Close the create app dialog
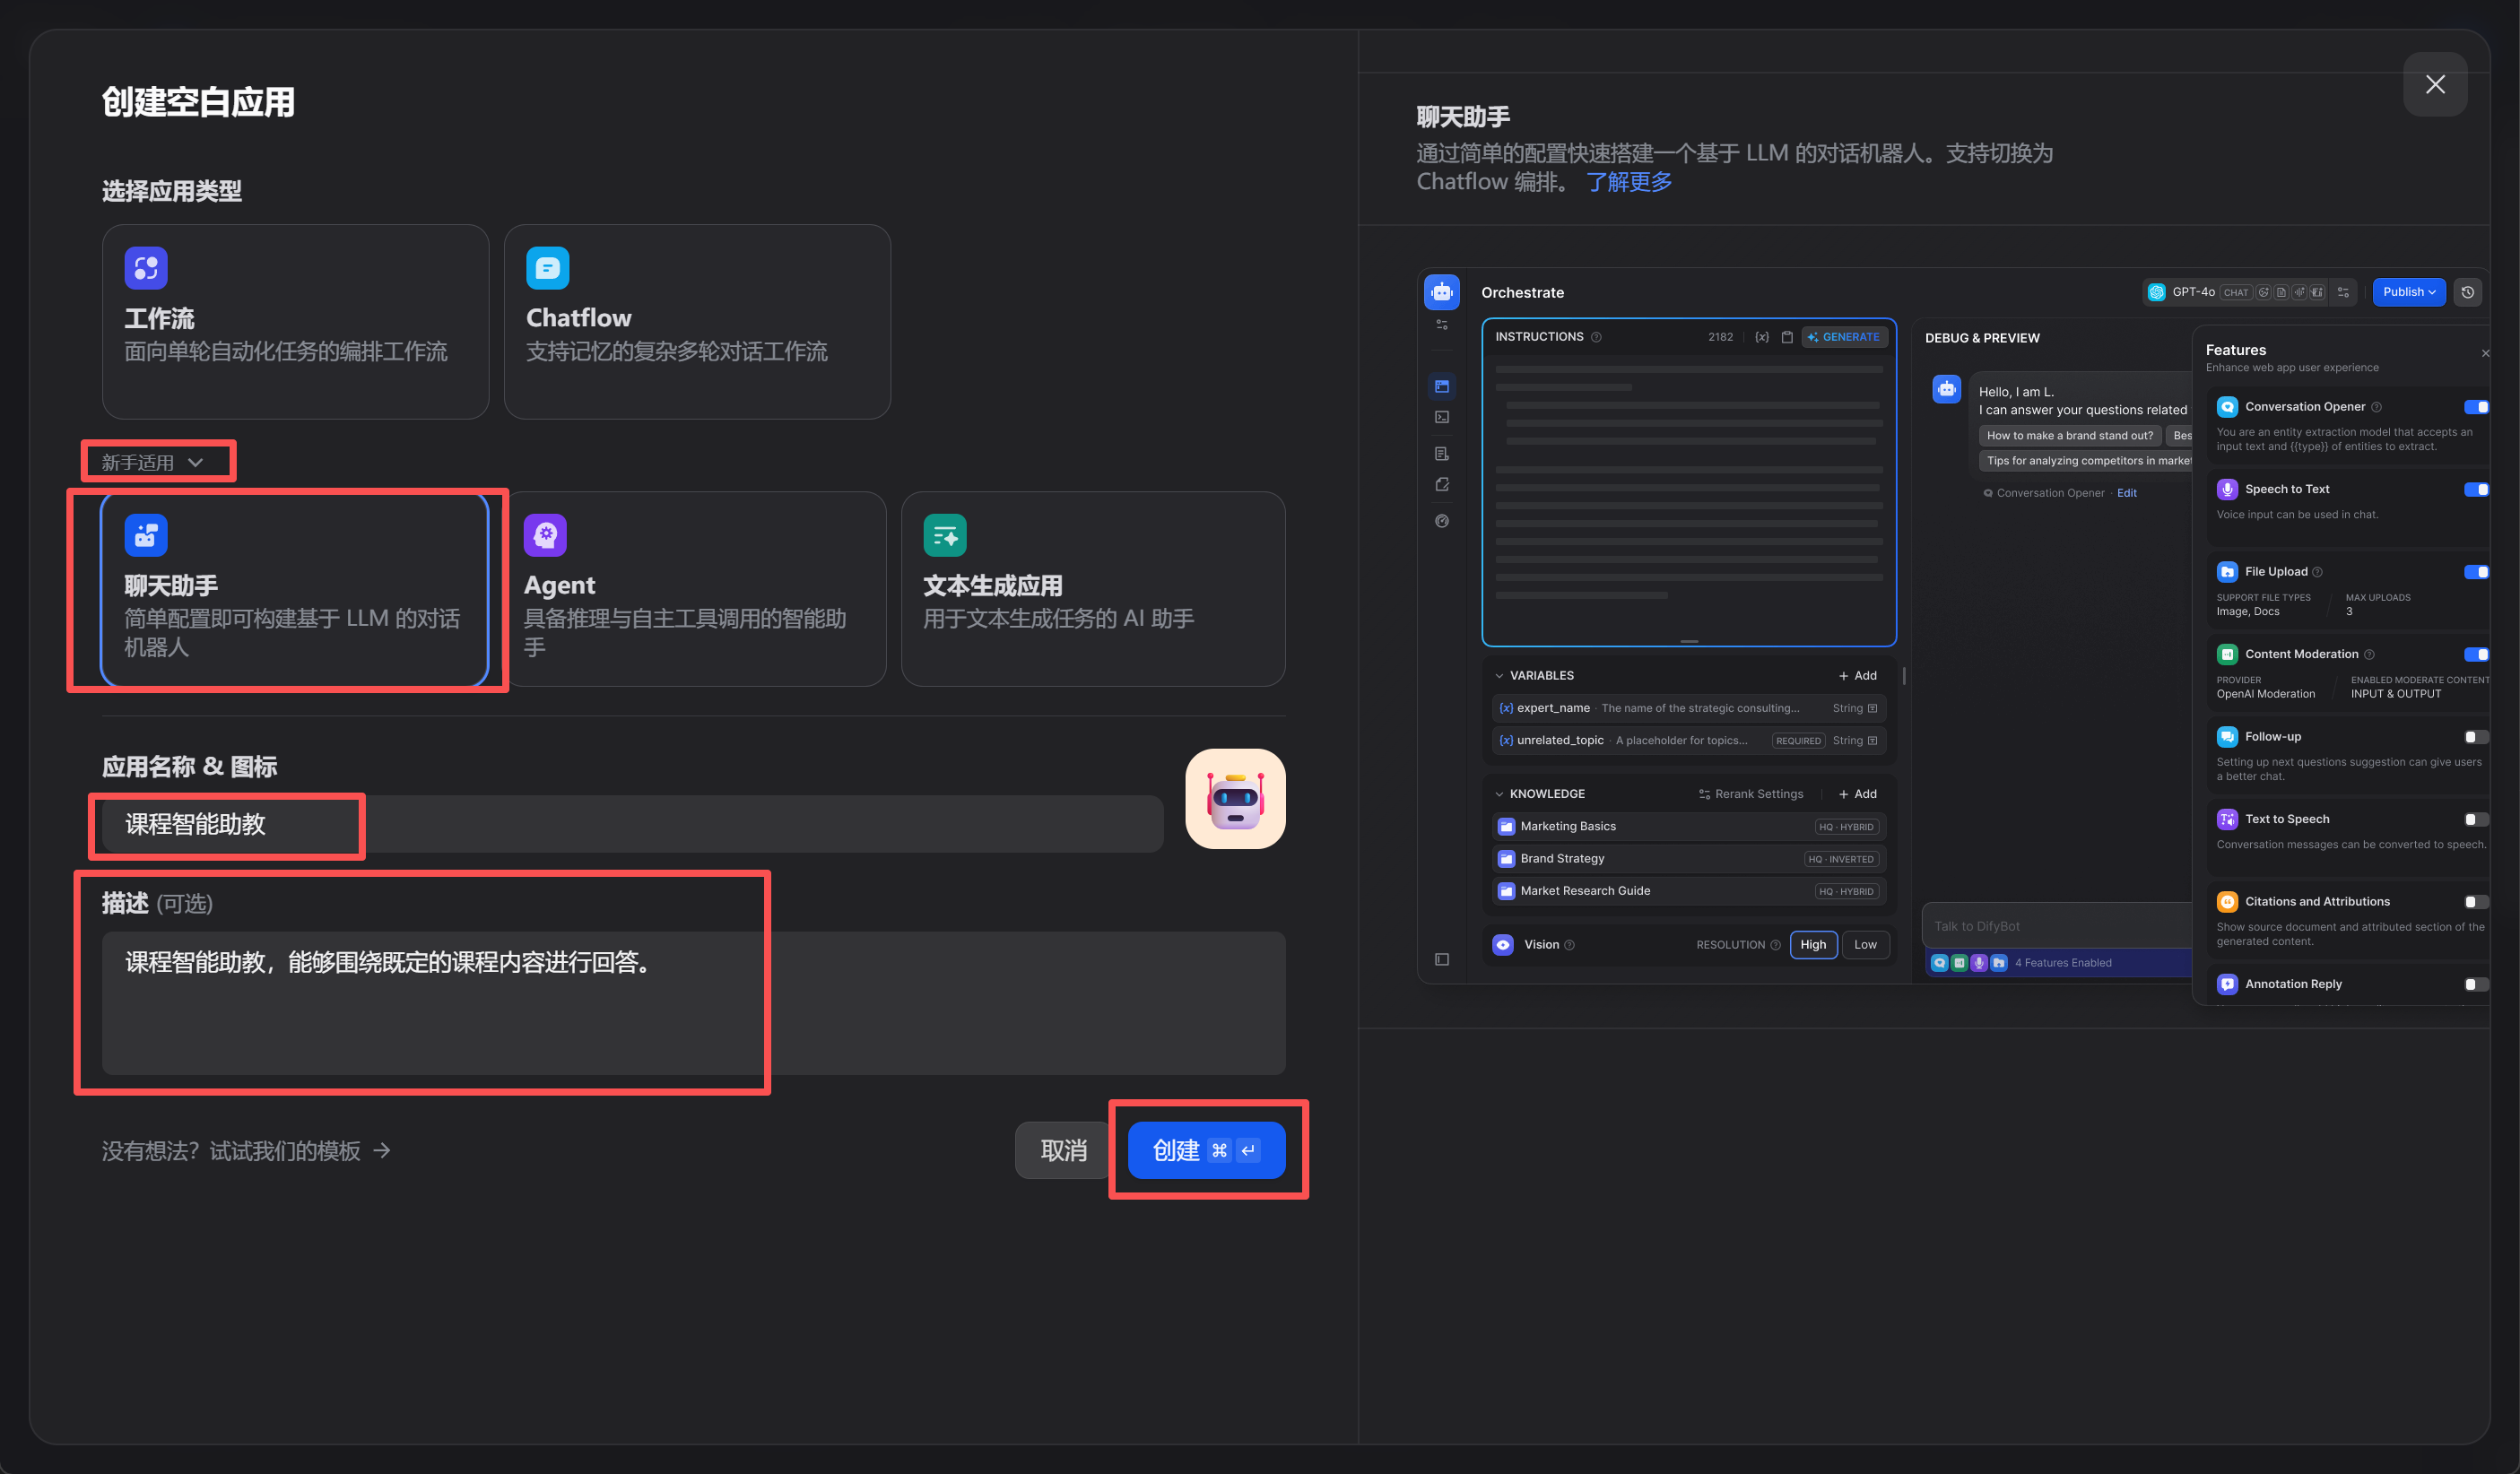 click(2435, 84)
